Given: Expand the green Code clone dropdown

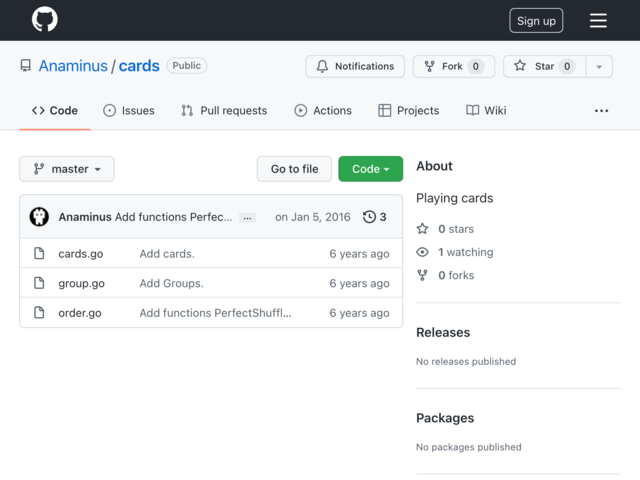Looking at the screenshot, I should tap(370, 169).
